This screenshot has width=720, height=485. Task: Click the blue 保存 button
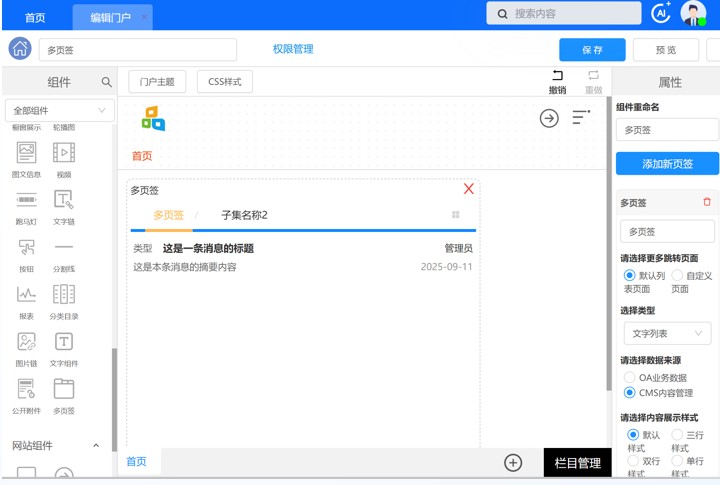[x=592, y=50]
